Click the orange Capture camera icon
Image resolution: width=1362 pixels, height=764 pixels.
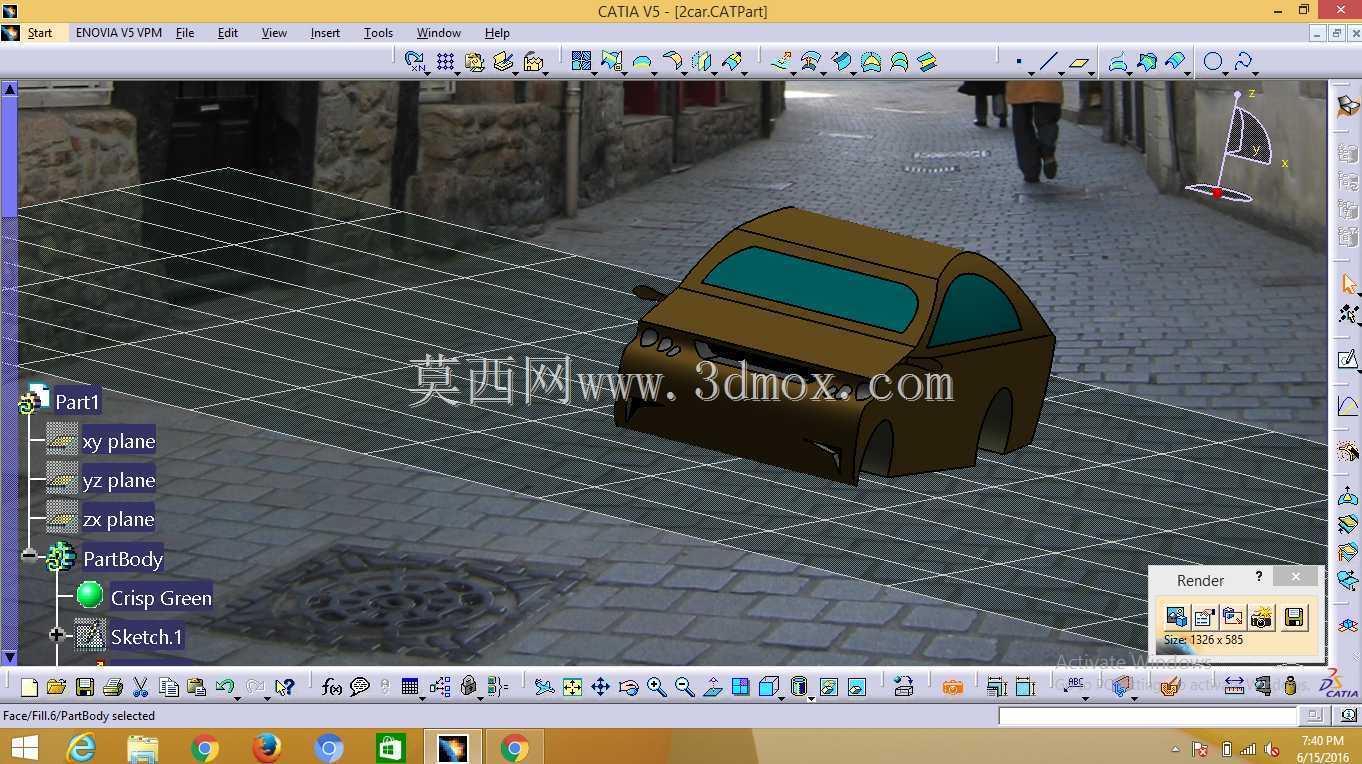click(x=953, y=687)
